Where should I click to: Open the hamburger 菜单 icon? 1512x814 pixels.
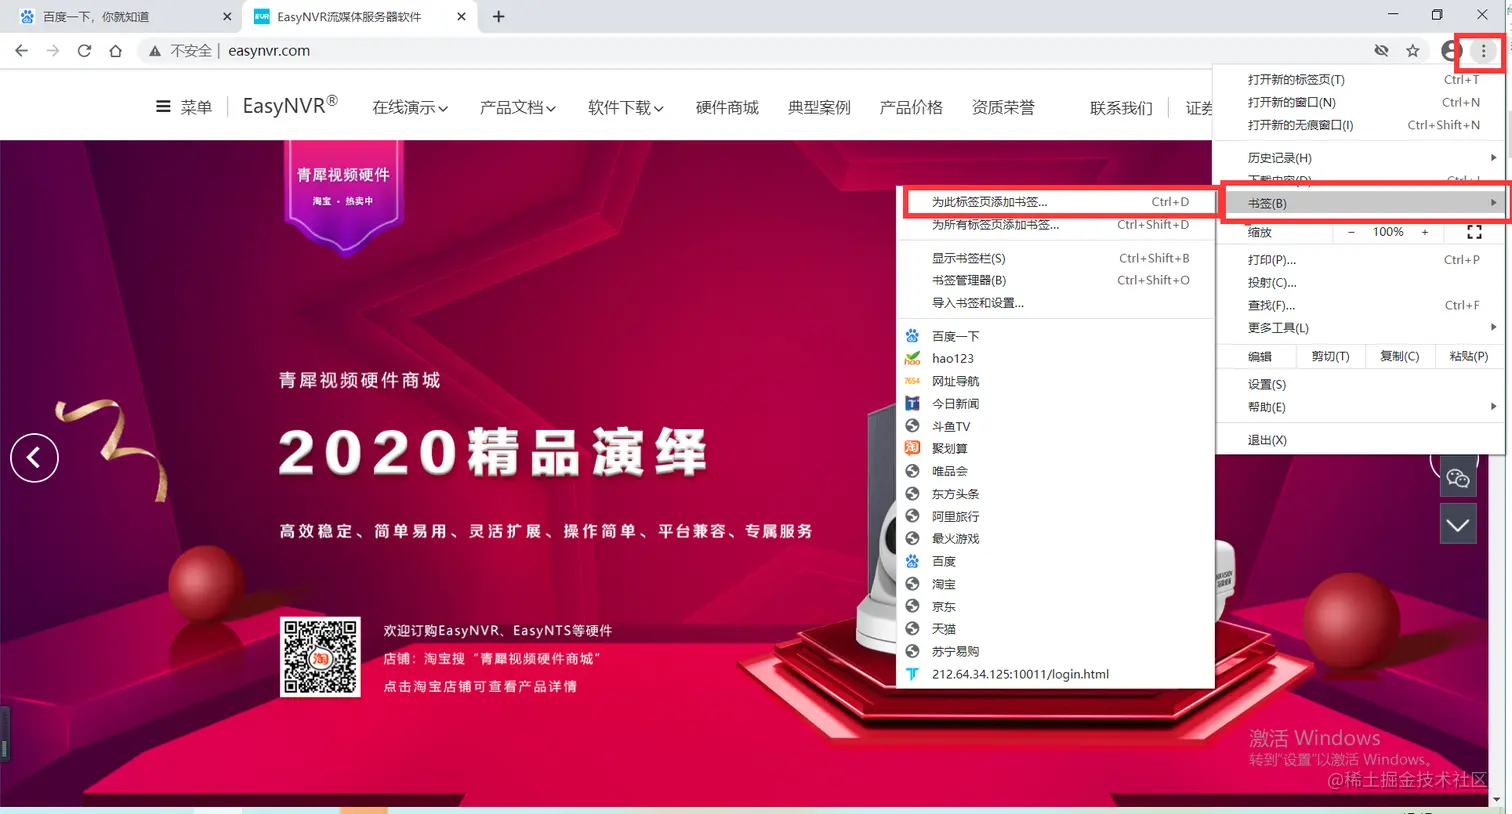(x=163, y=107)
